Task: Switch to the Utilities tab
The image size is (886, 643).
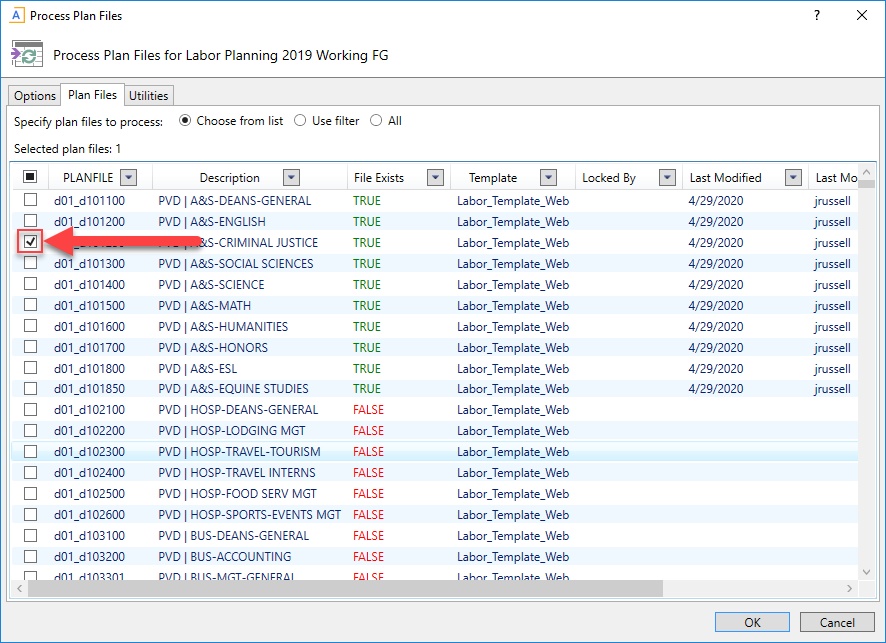Action: click(x=148, y=96)
